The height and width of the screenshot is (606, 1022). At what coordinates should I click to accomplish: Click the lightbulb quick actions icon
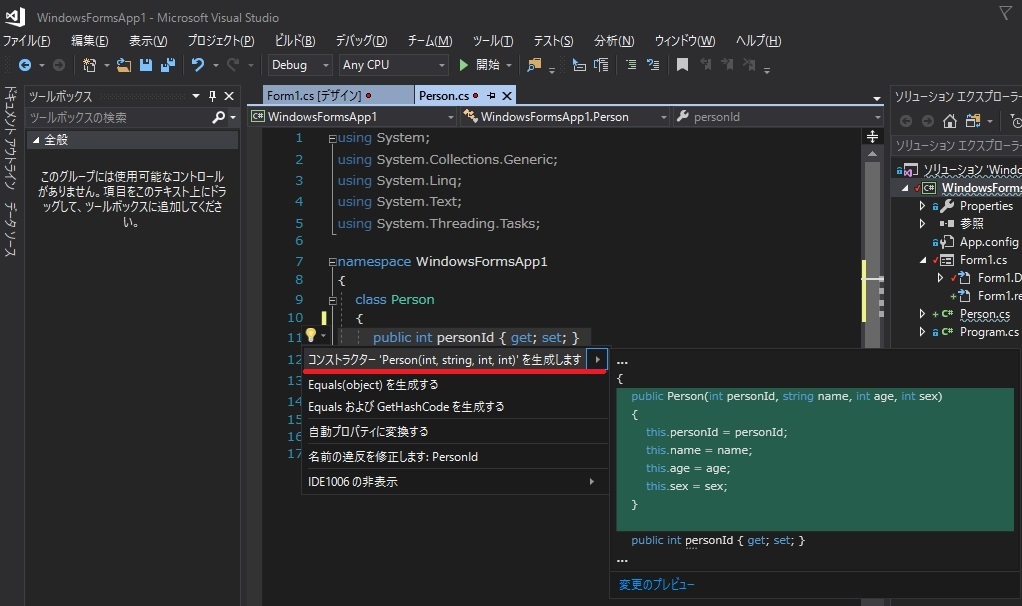click(311, 335)
